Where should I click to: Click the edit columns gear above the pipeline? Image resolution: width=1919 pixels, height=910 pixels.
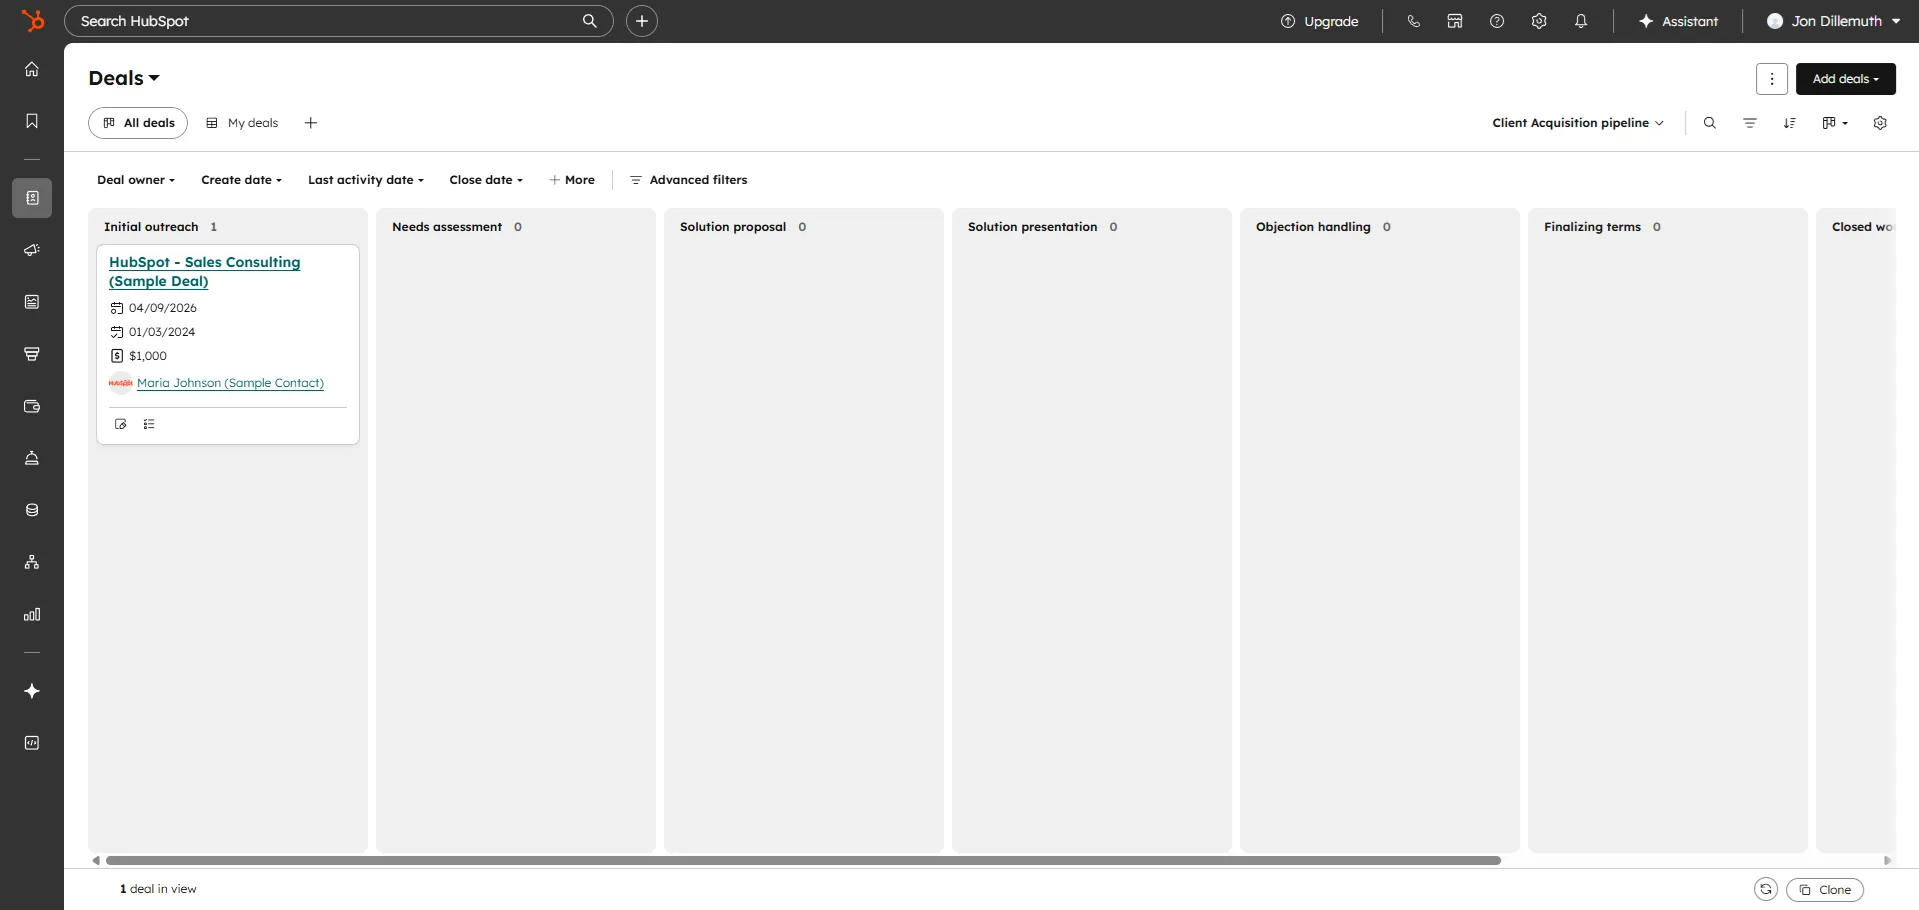1880,122
